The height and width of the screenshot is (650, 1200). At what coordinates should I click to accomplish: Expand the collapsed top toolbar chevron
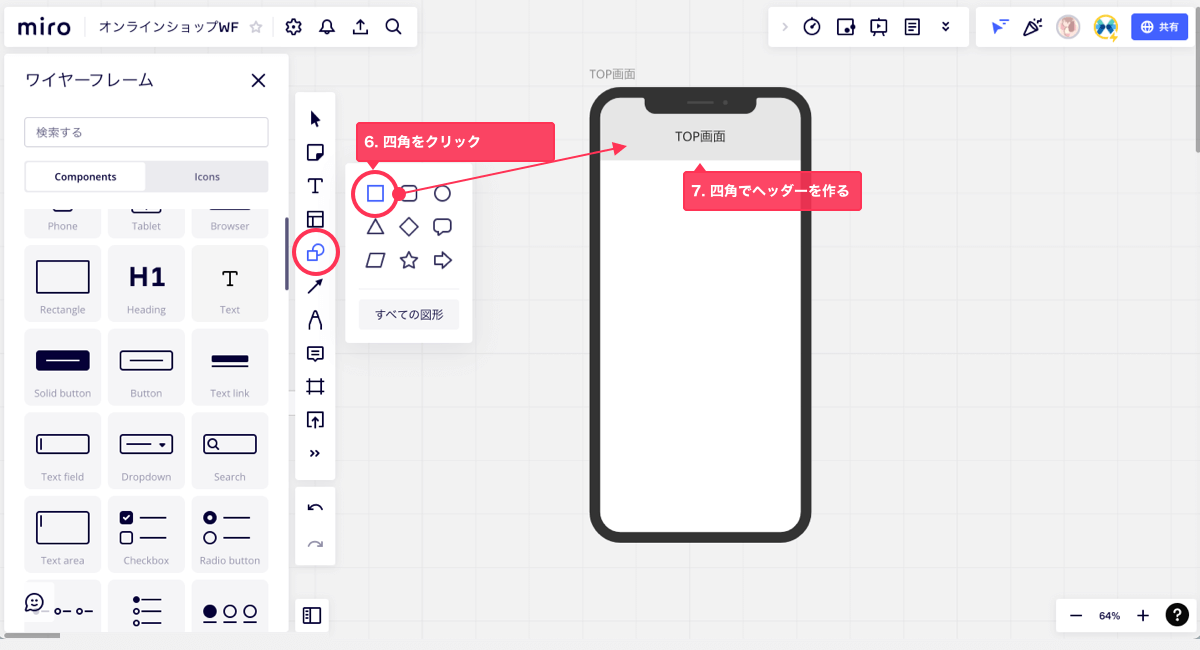(x=784, y=27)
